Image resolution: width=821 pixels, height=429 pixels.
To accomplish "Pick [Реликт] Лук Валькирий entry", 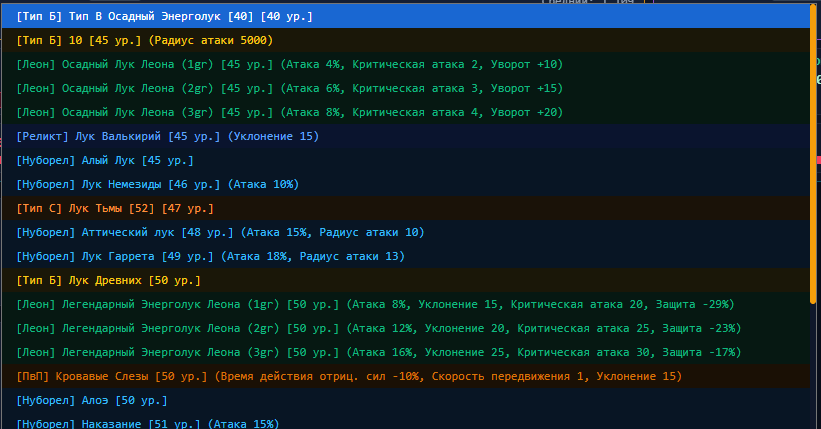I will (406, 137).
